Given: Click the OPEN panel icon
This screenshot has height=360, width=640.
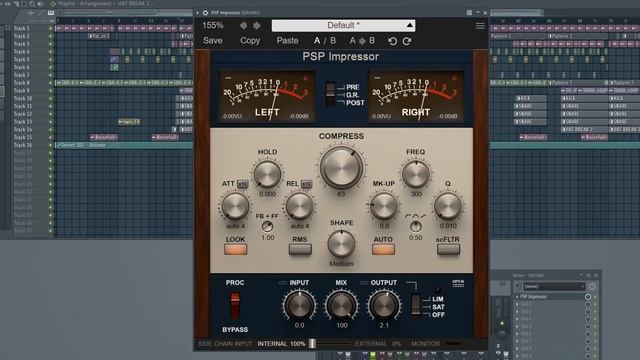Looking at the screenshot, I should pos(458,282).
